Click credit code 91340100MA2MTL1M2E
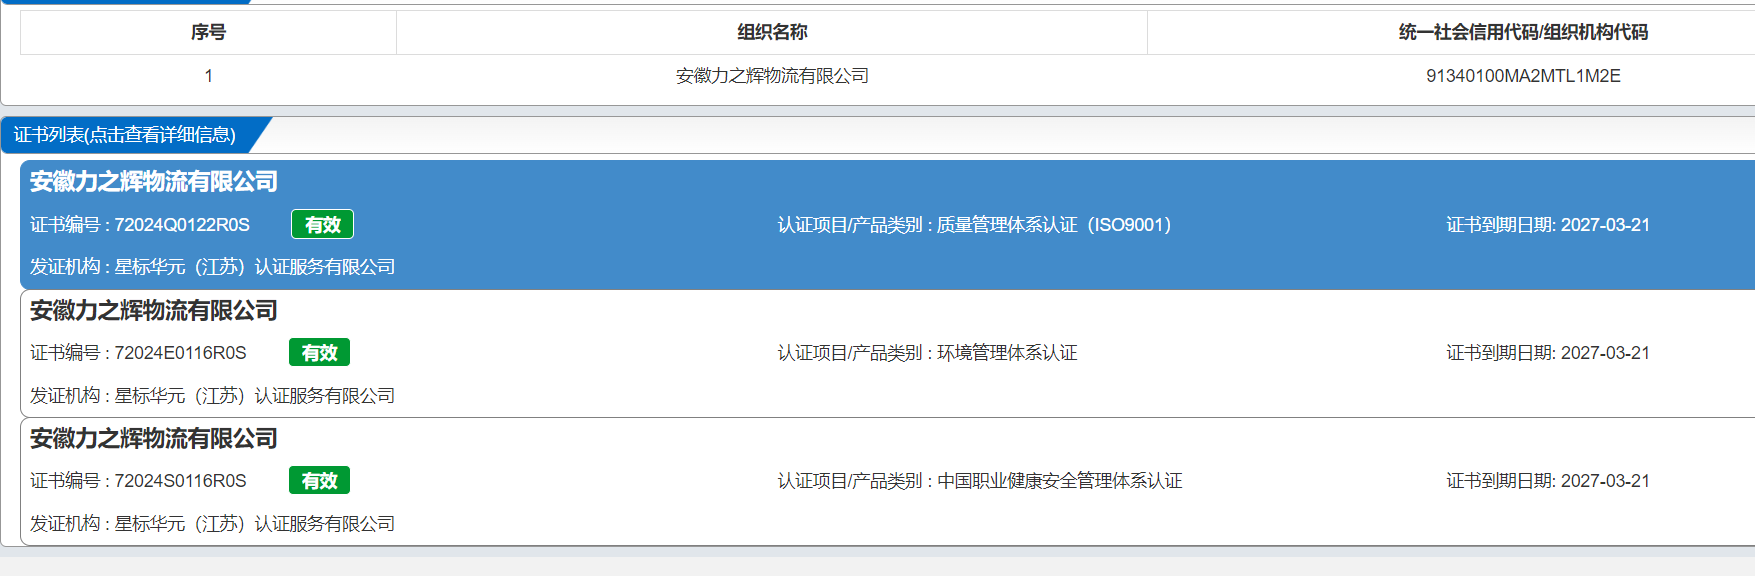Viewport: 1755px width, 576px height. point(1523,76)
